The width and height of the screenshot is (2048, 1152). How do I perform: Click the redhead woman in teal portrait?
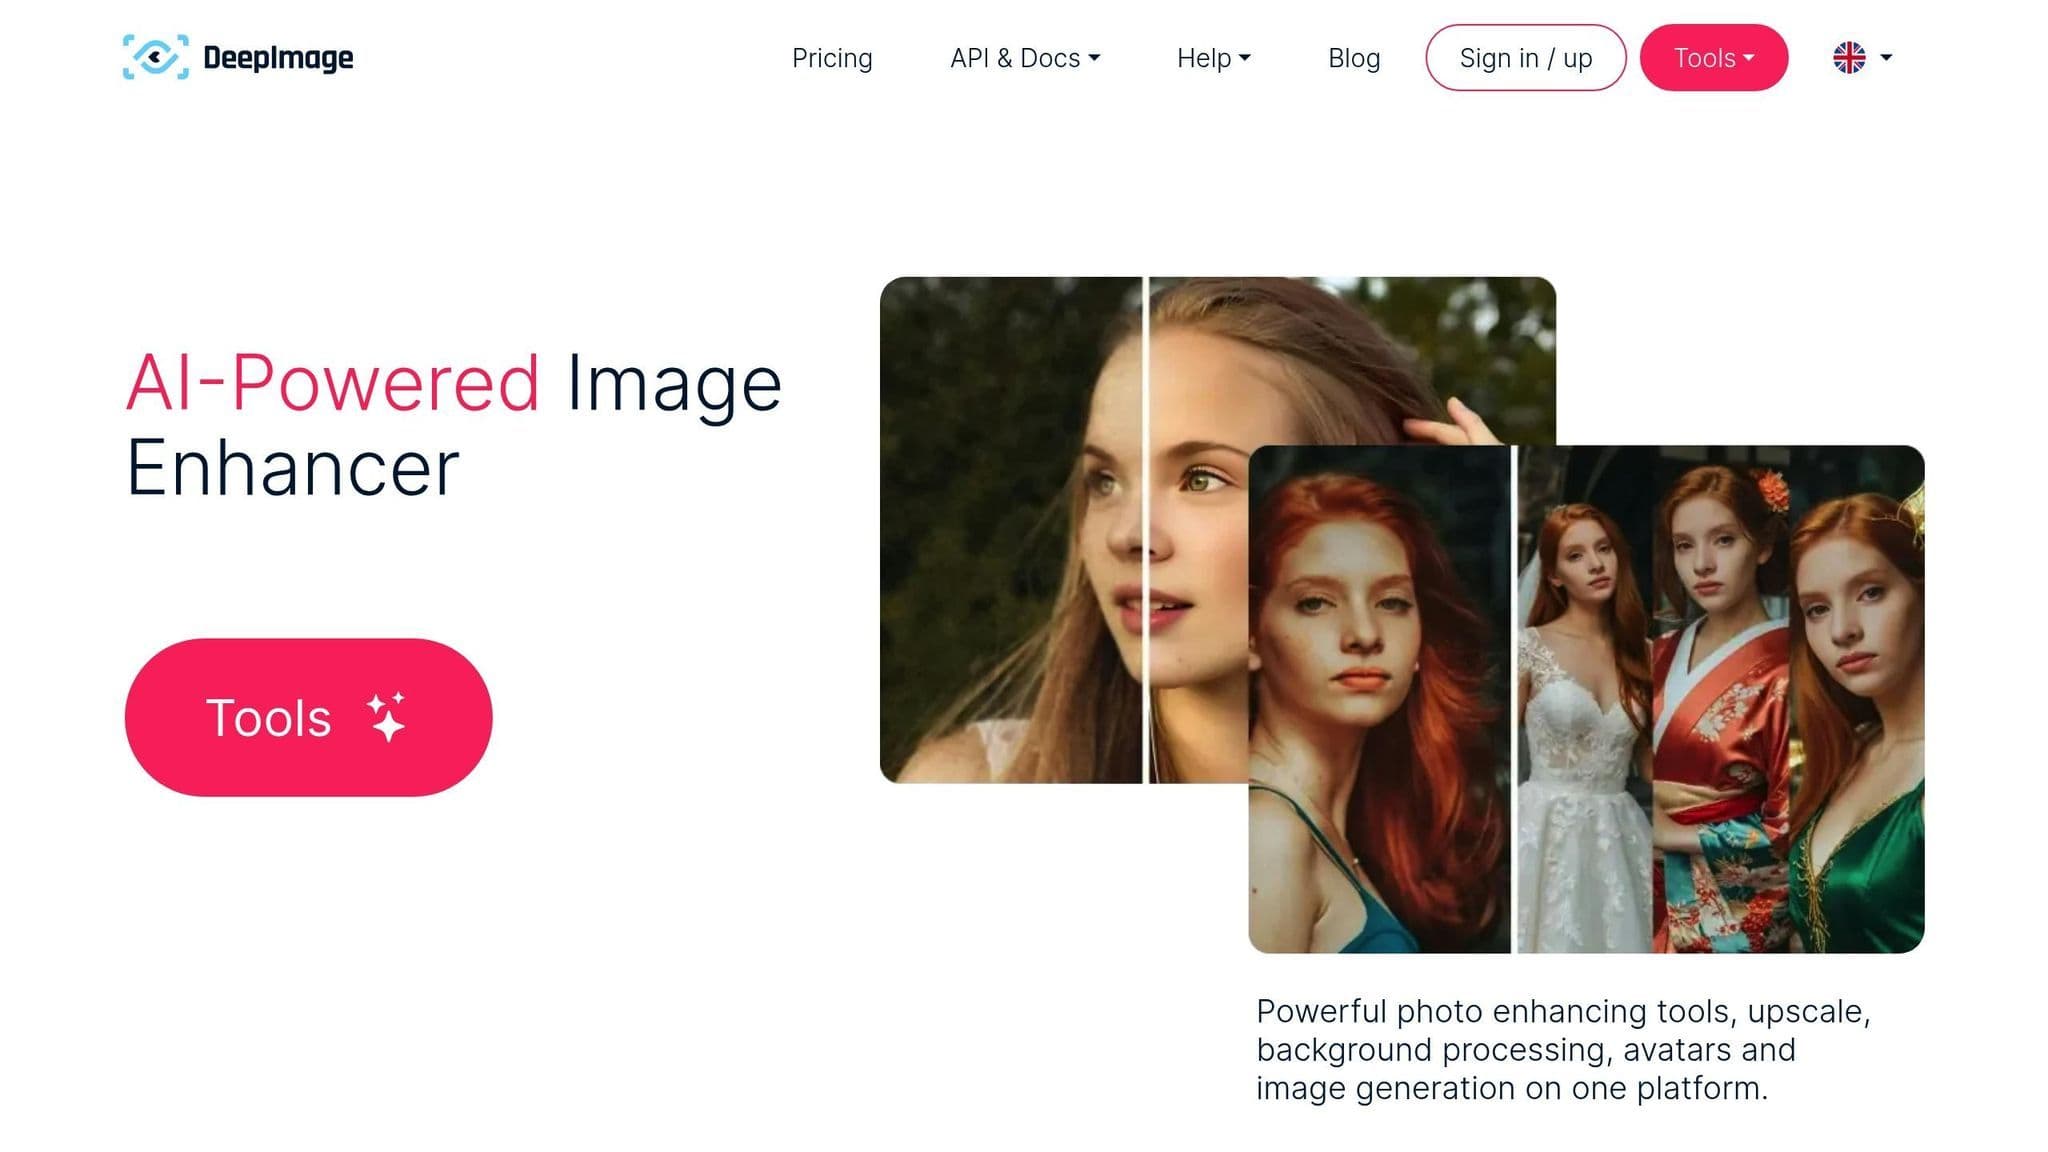click(1380, 699)
